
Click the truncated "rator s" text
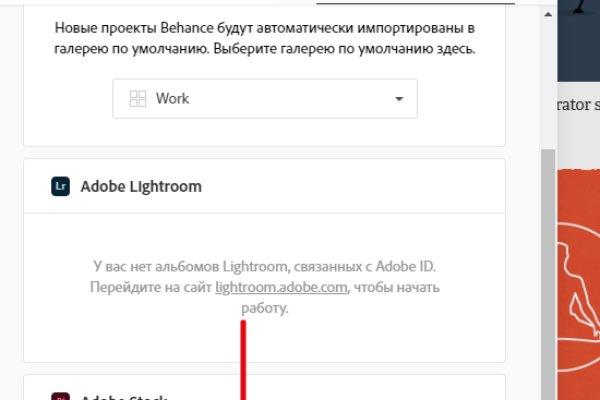tap(578, 102)
